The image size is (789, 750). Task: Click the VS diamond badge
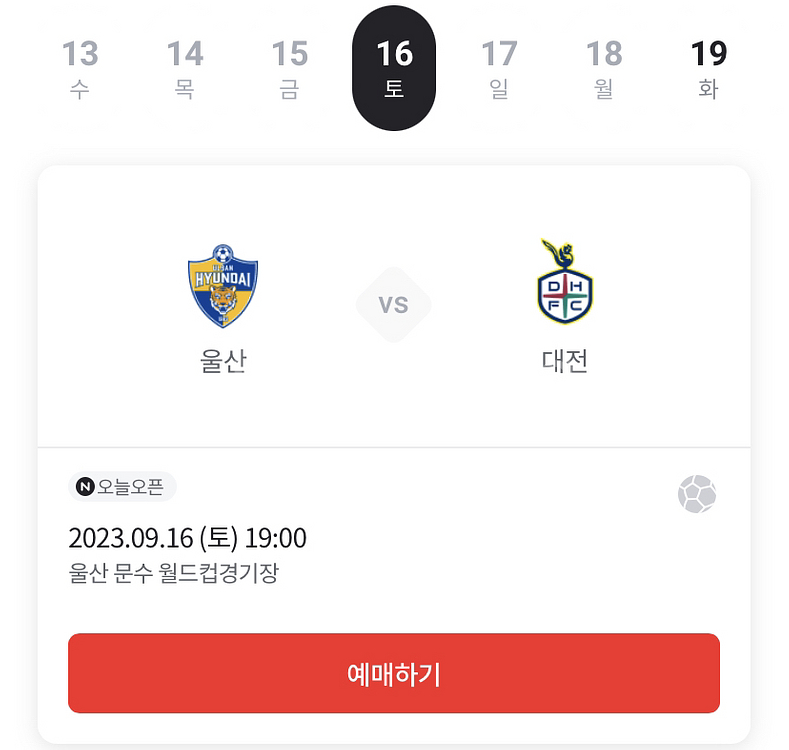[x=393, y=305]
